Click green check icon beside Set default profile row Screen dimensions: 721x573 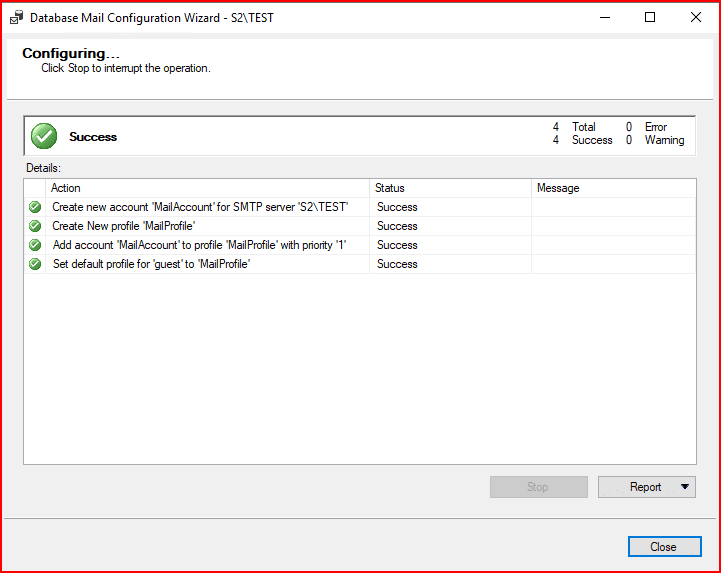pos(36,264)
